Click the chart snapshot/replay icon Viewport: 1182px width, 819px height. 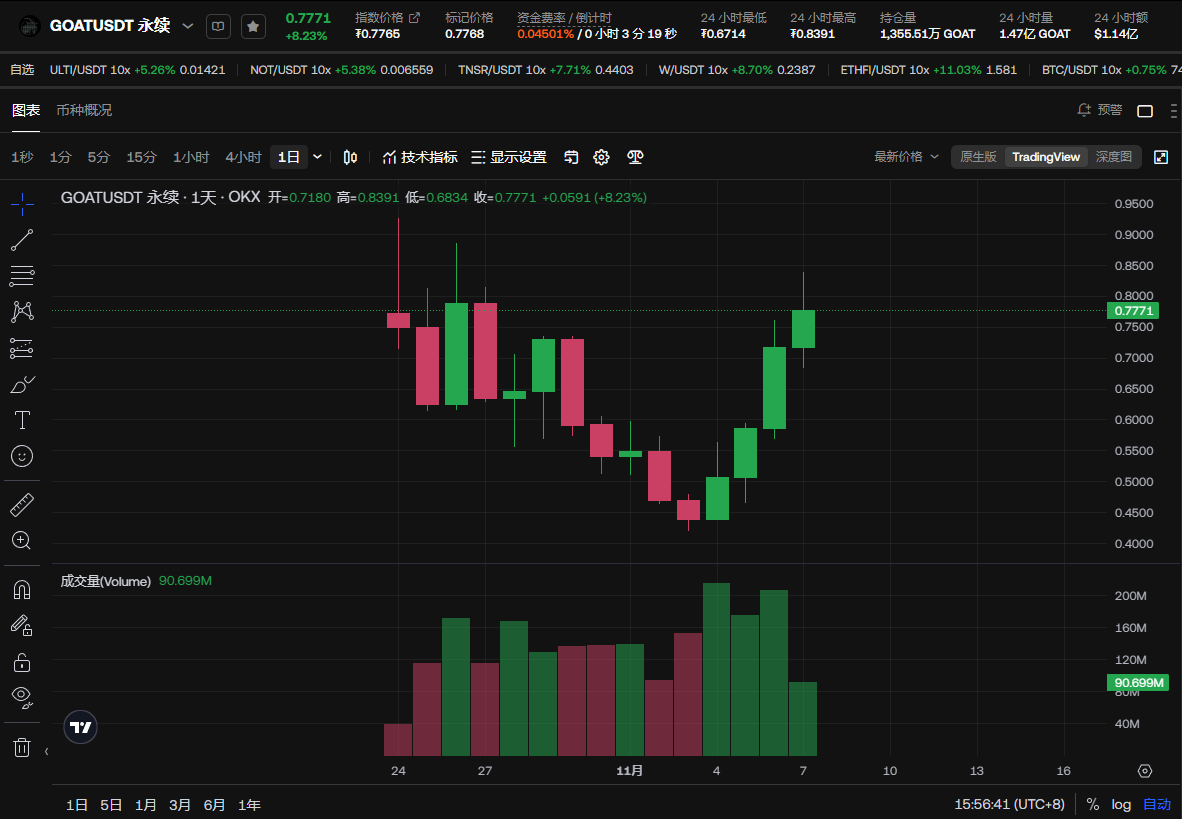pyautogui.click(x=571, y=157)
